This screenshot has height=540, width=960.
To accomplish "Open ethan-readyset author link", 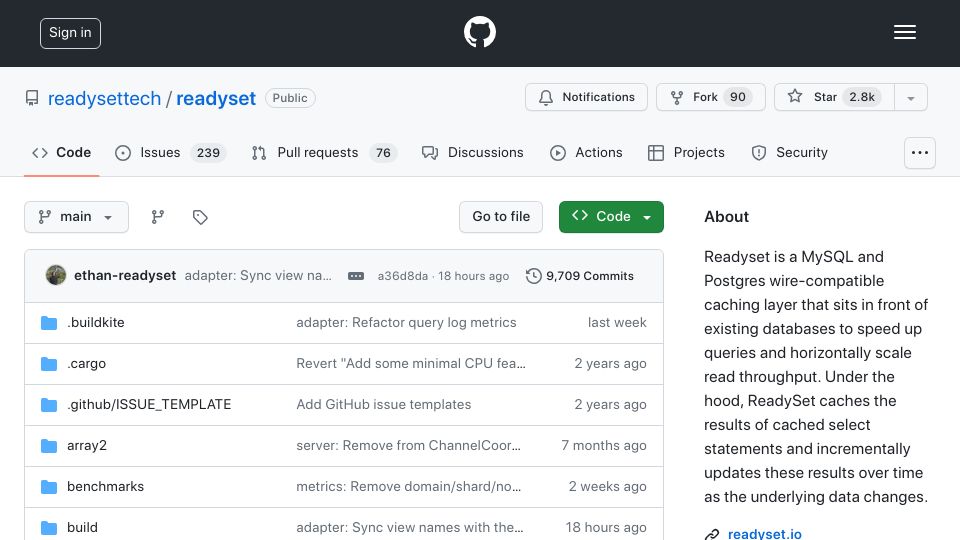I will pos(125,276).
